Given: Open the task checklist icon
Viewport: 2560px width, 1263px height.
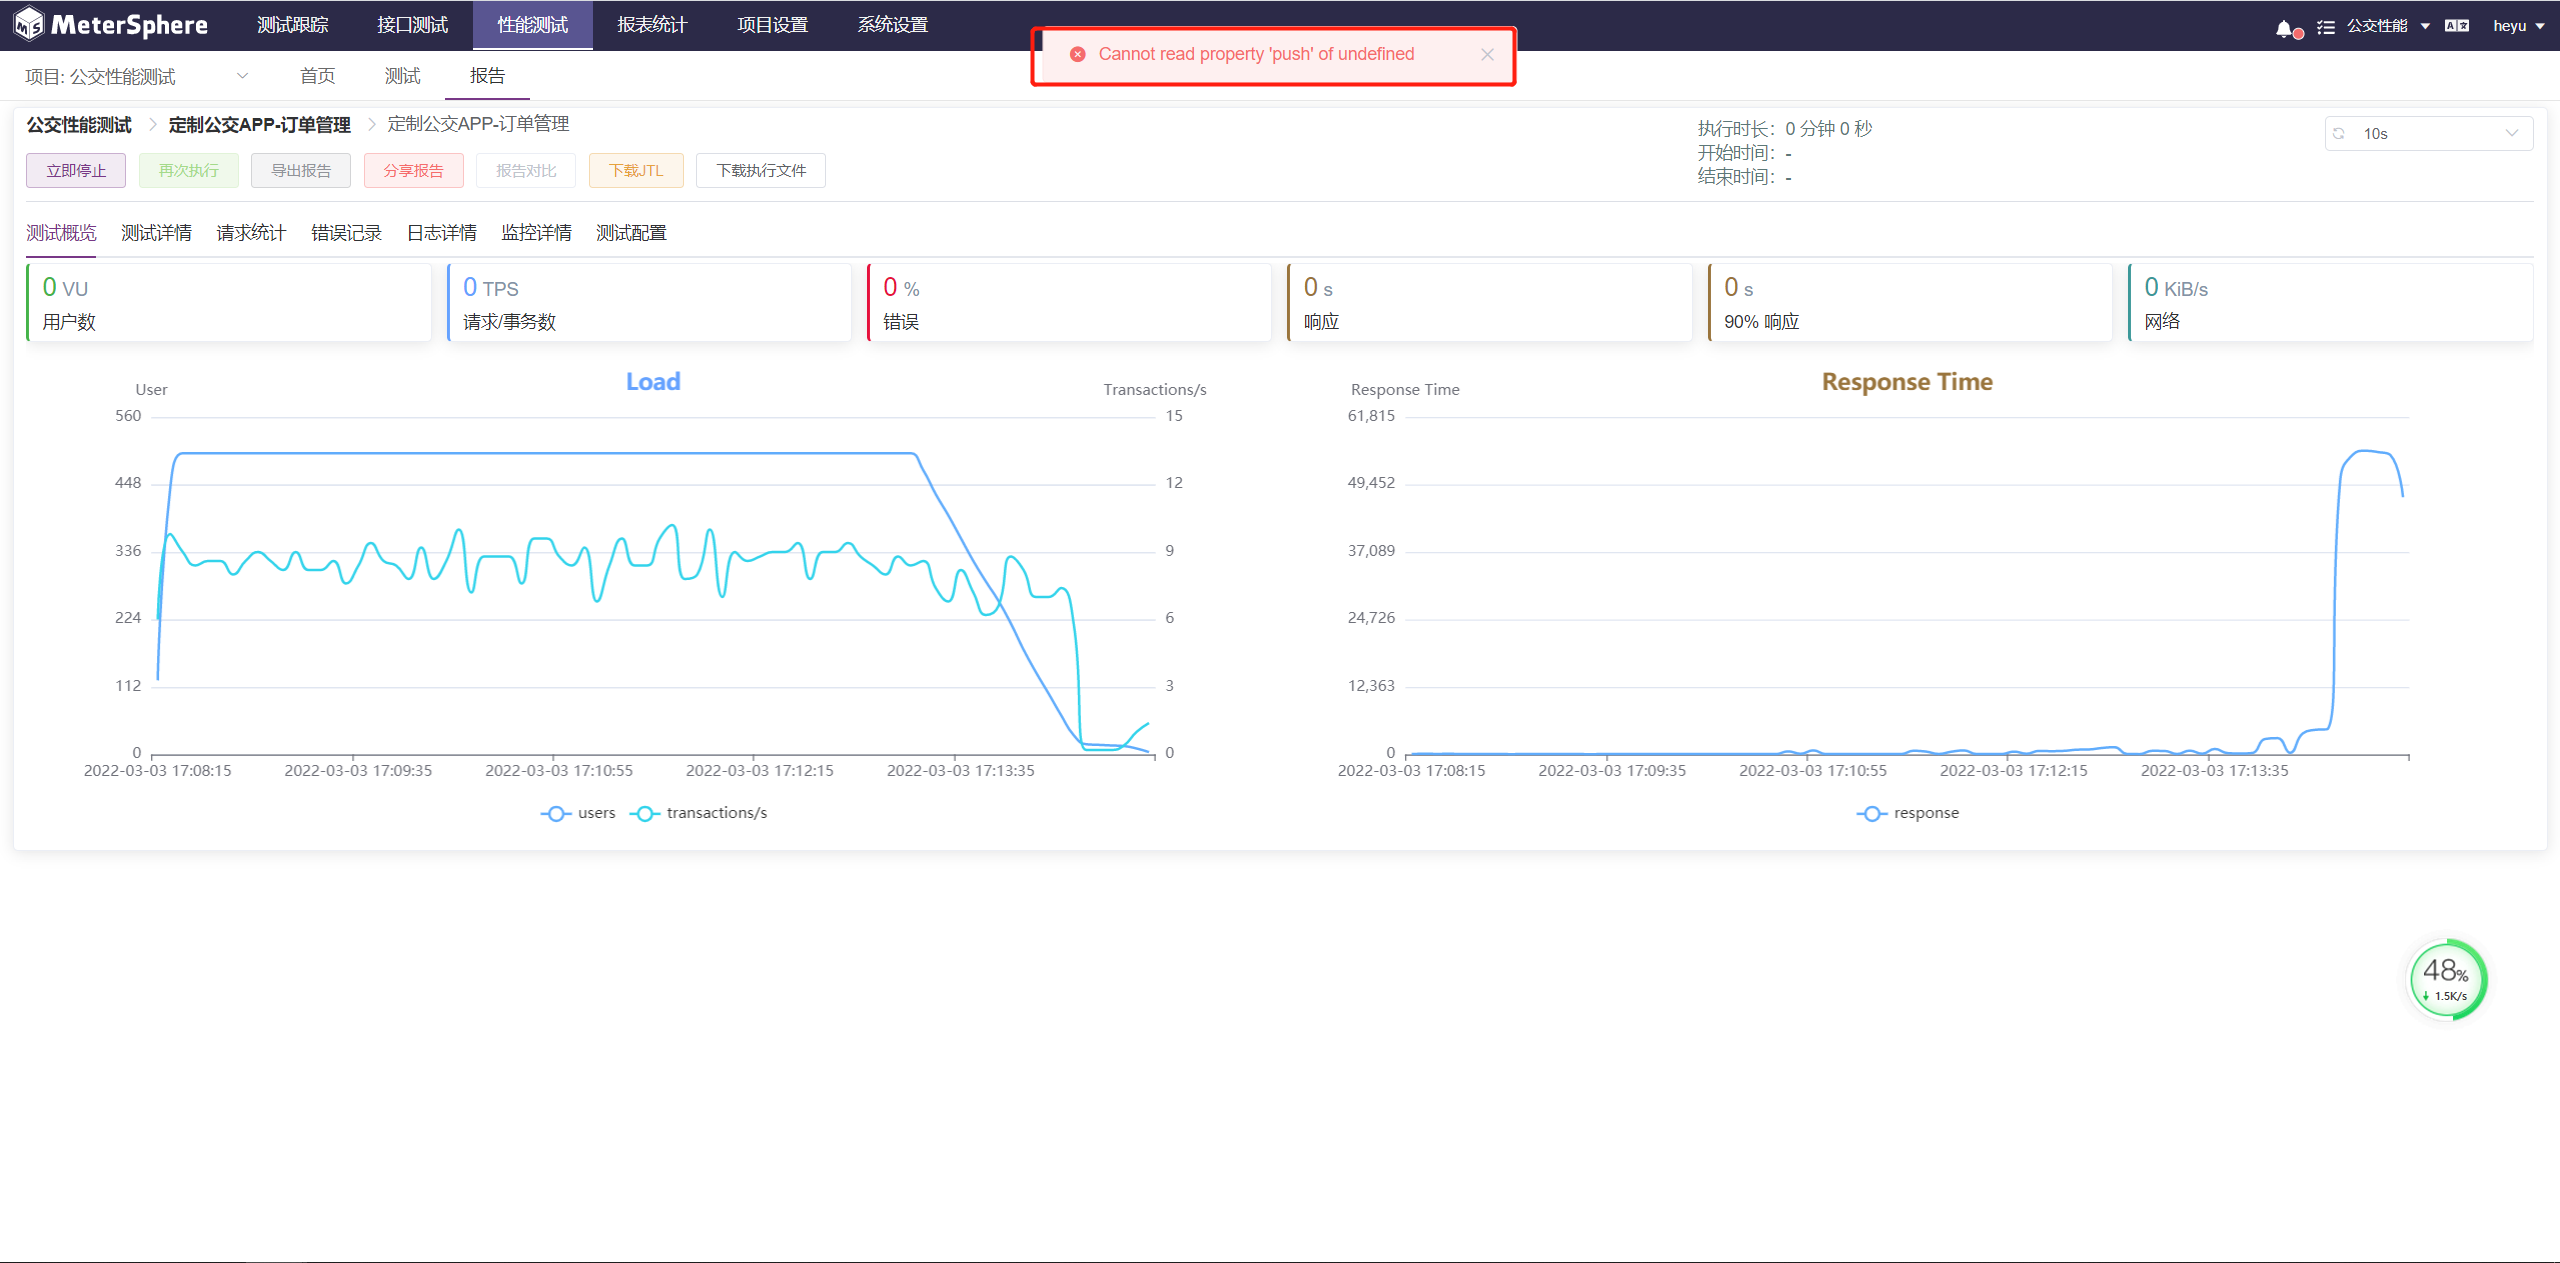Looking at the screenshot, I should tap(2326, 27).
